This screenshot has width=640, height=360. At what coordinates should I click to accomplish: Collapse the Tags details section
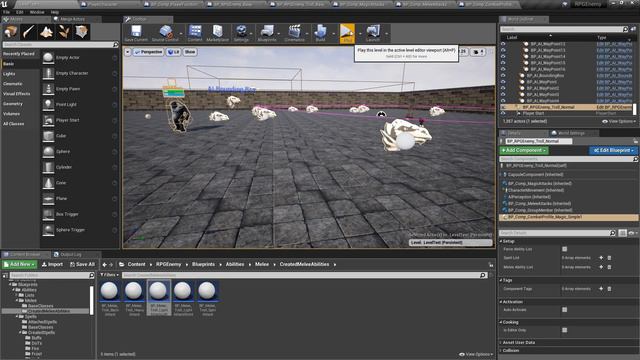coord(501,280)
